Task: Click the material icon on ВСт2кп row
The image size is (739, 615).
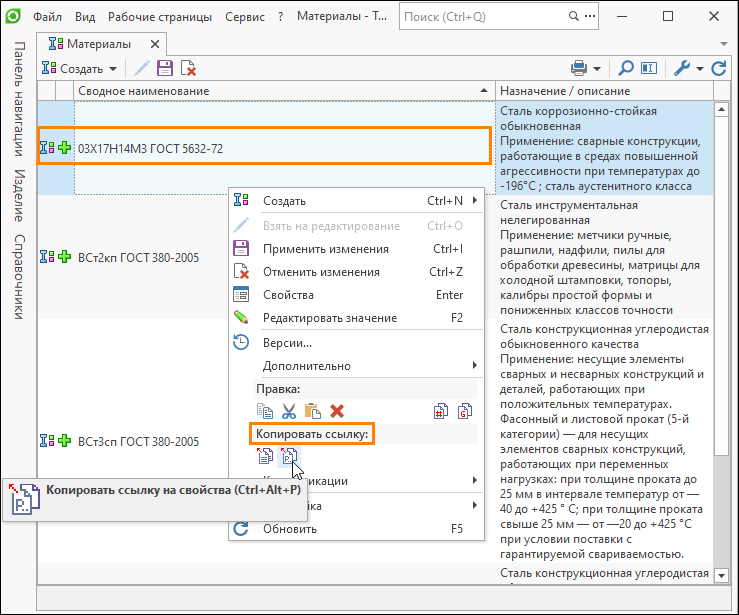Action: pyautogui.click(x=47, y=256)
